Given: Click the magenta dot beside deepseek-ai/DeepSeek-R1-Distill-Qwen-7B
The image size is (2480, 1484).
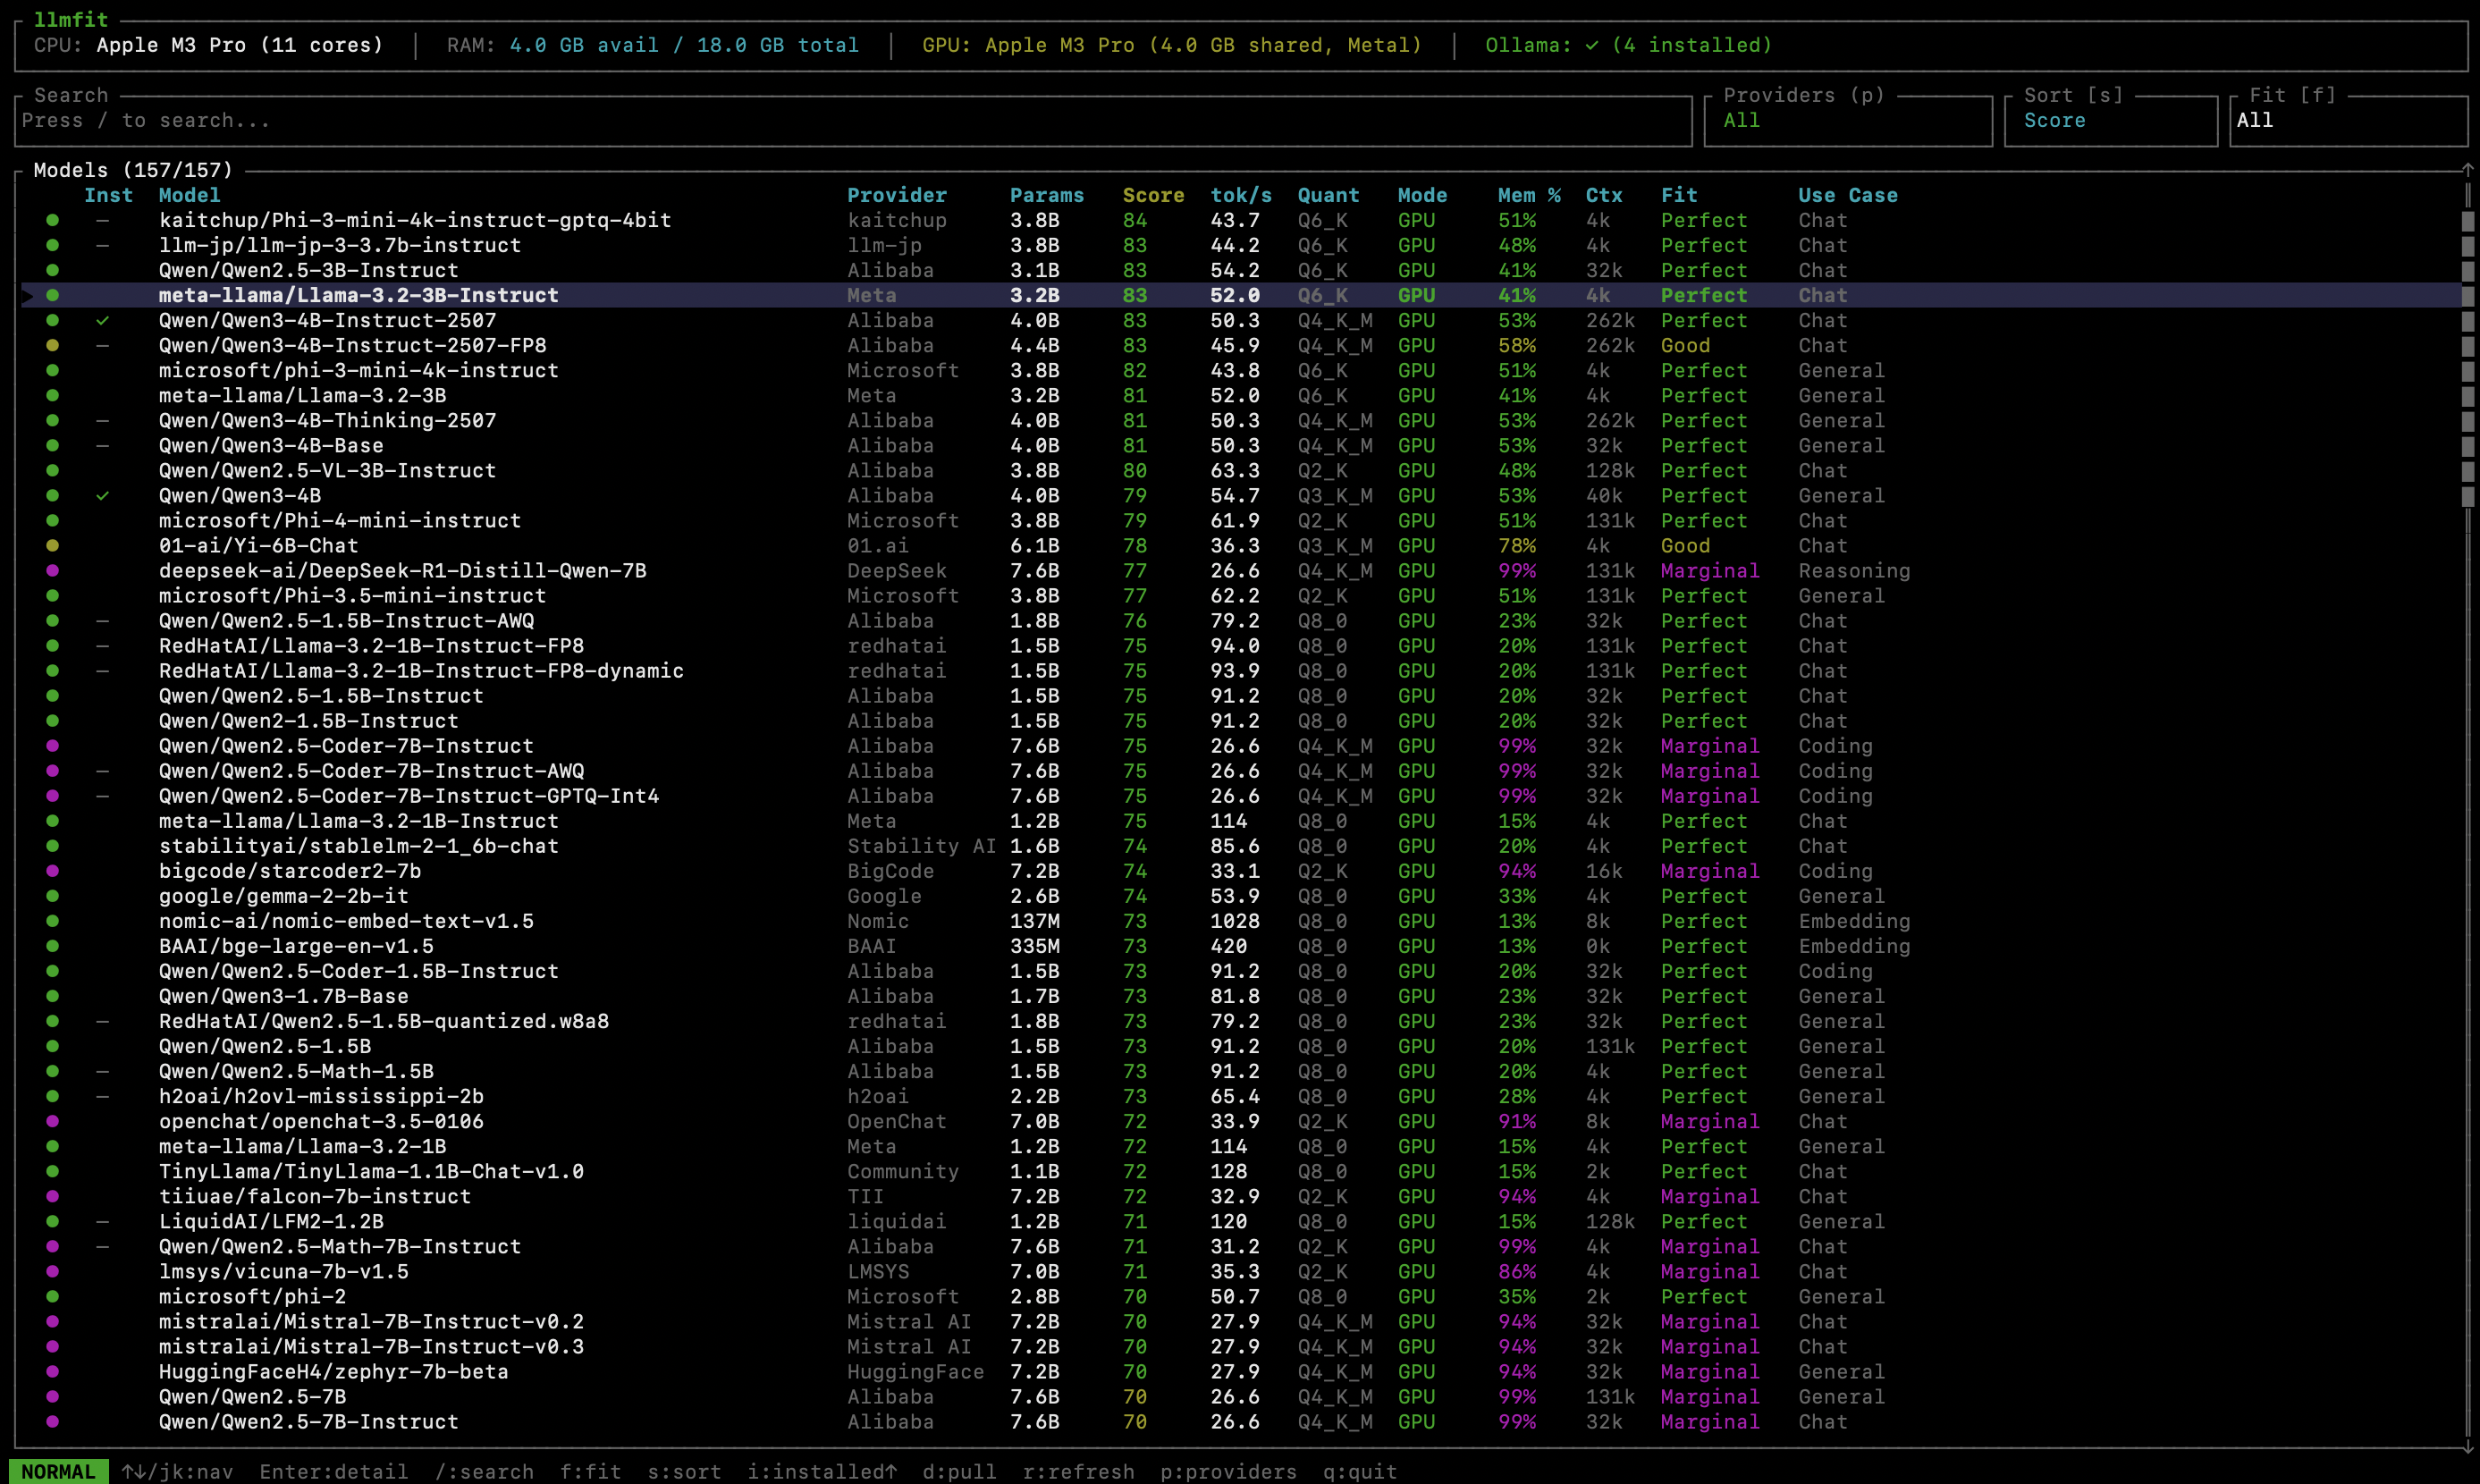Looking at the screenshot, I should tap(53, 570).
